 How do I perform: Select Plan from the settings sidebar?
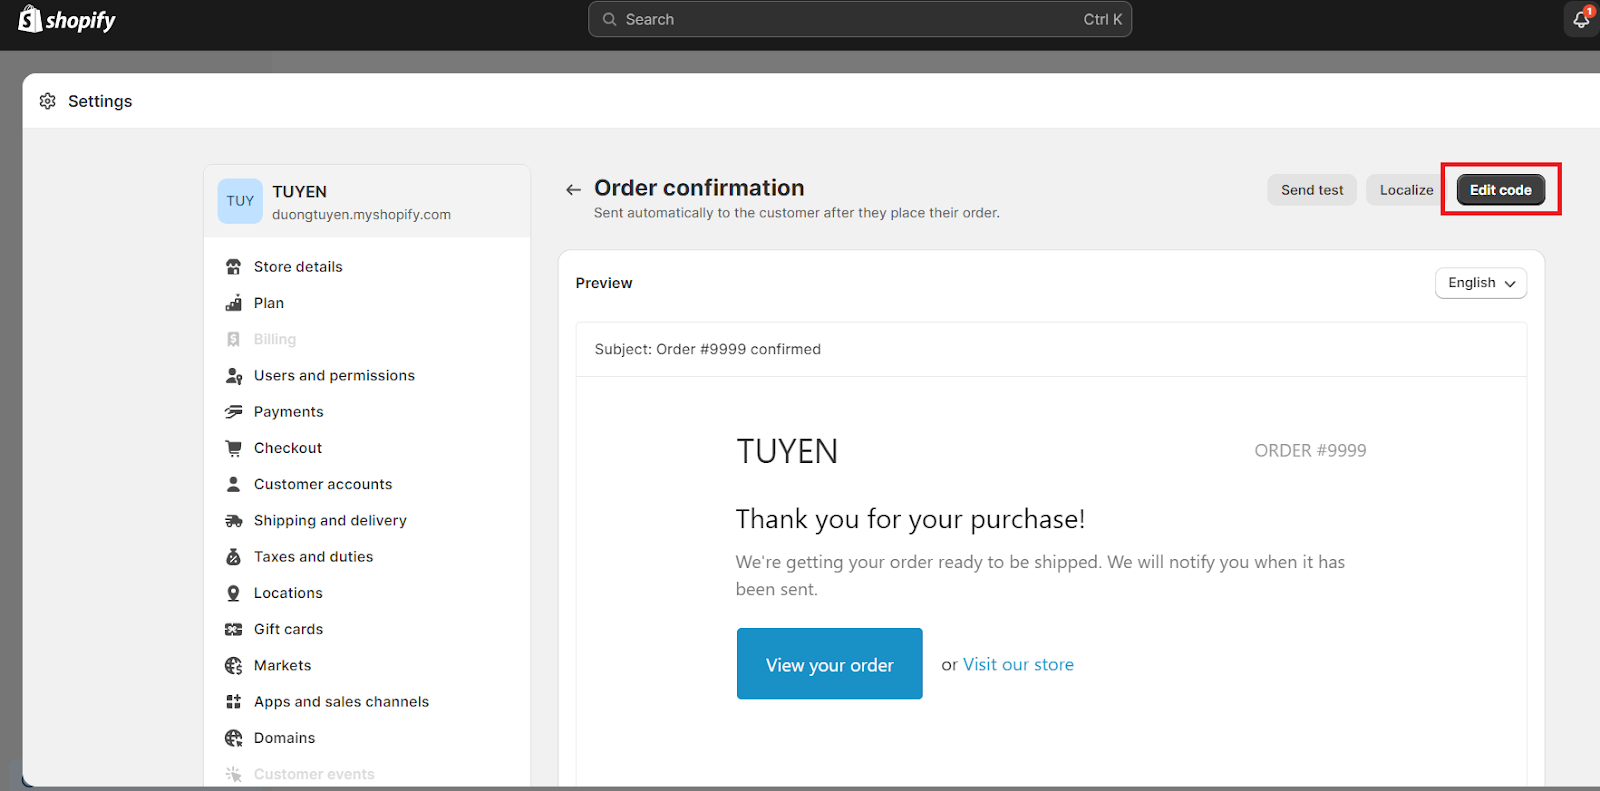pyautogui.click(x=268, y=302)
